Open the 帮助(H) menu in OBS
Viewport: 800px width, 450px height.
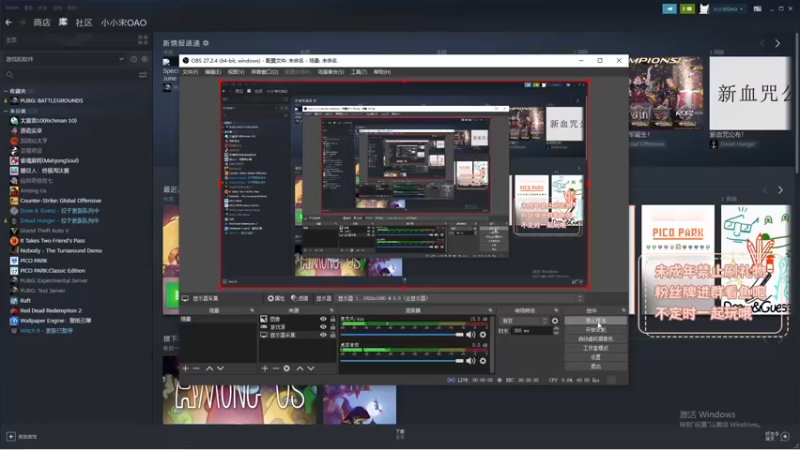click(382, 72)
